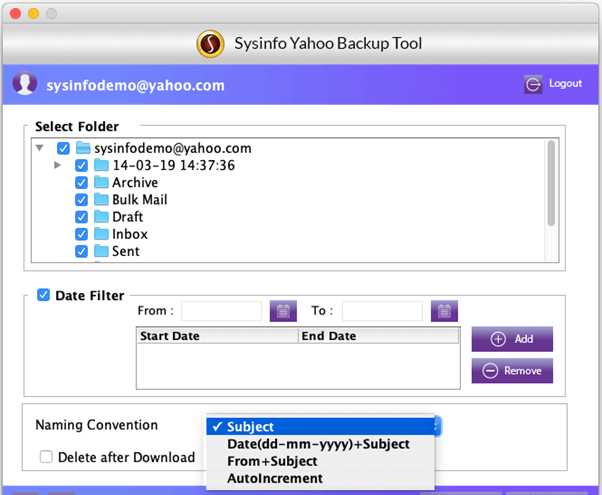Click the From date input field
The width and height of the screenshot is (602, 495).
point(221,311)
